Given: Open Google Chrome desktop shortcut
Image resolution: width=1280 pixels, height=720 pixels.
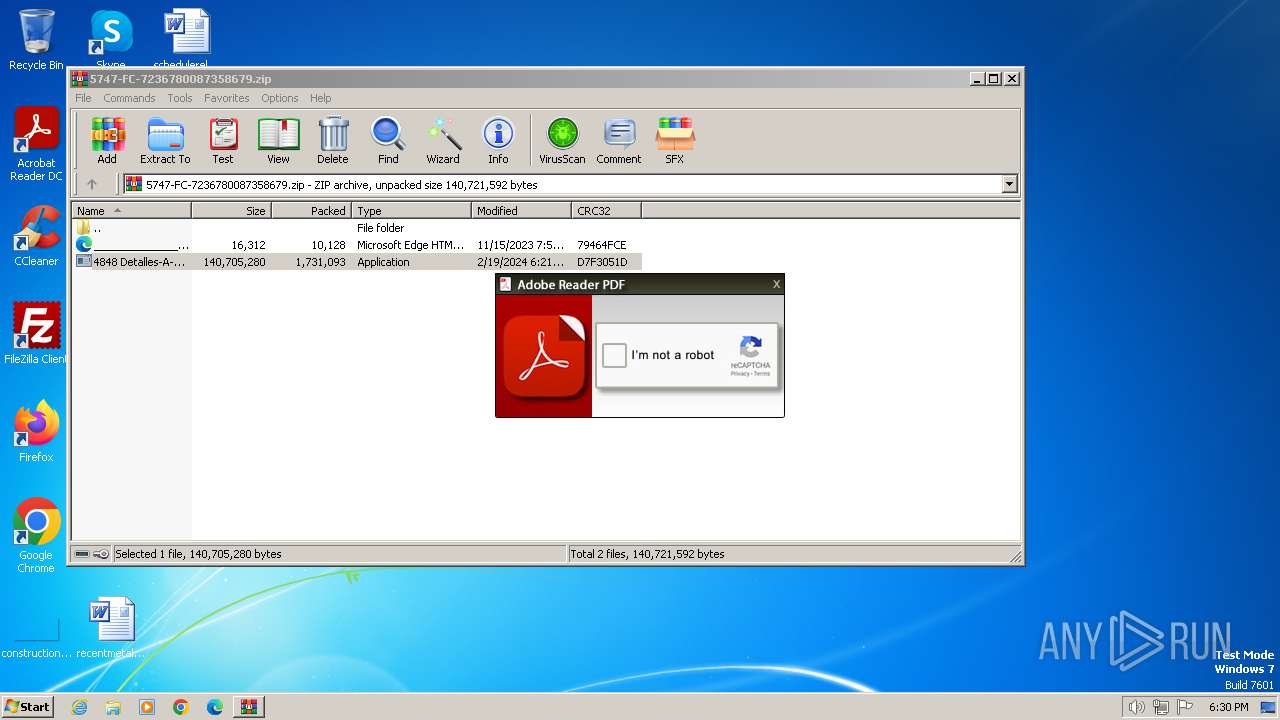Looking at the screenshot, I should 36,536.
